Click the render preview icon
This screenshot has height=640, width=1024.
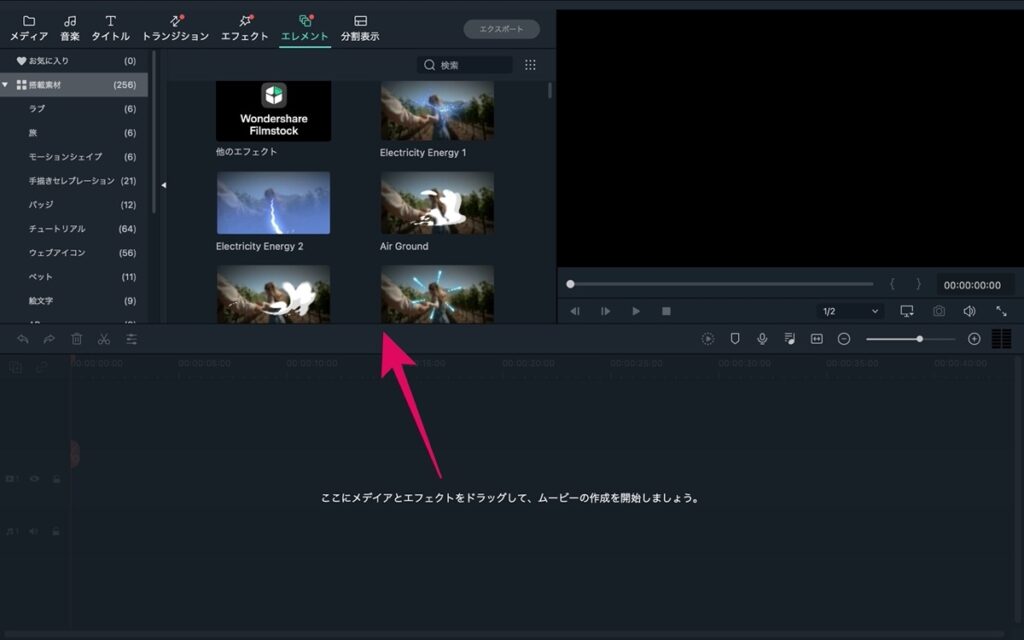(x=708, y=339)
